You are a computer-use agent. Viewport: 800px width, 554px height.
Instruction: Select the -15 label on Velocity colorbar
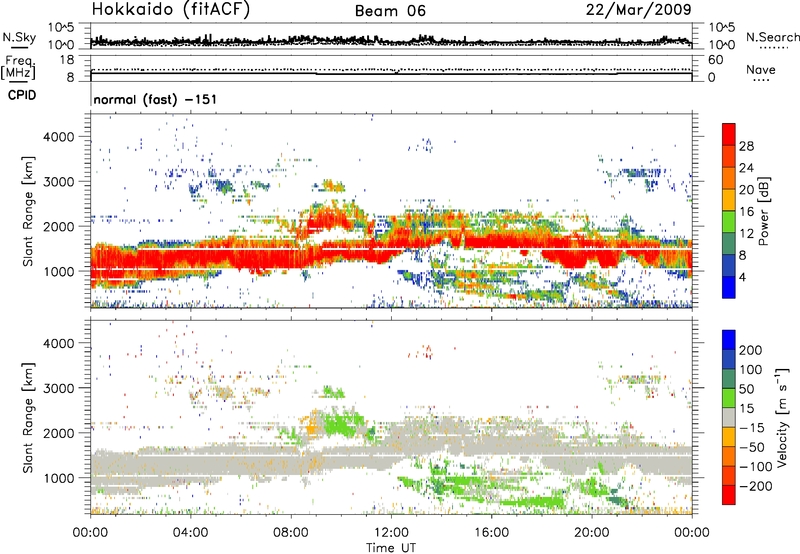coord(752,428)
